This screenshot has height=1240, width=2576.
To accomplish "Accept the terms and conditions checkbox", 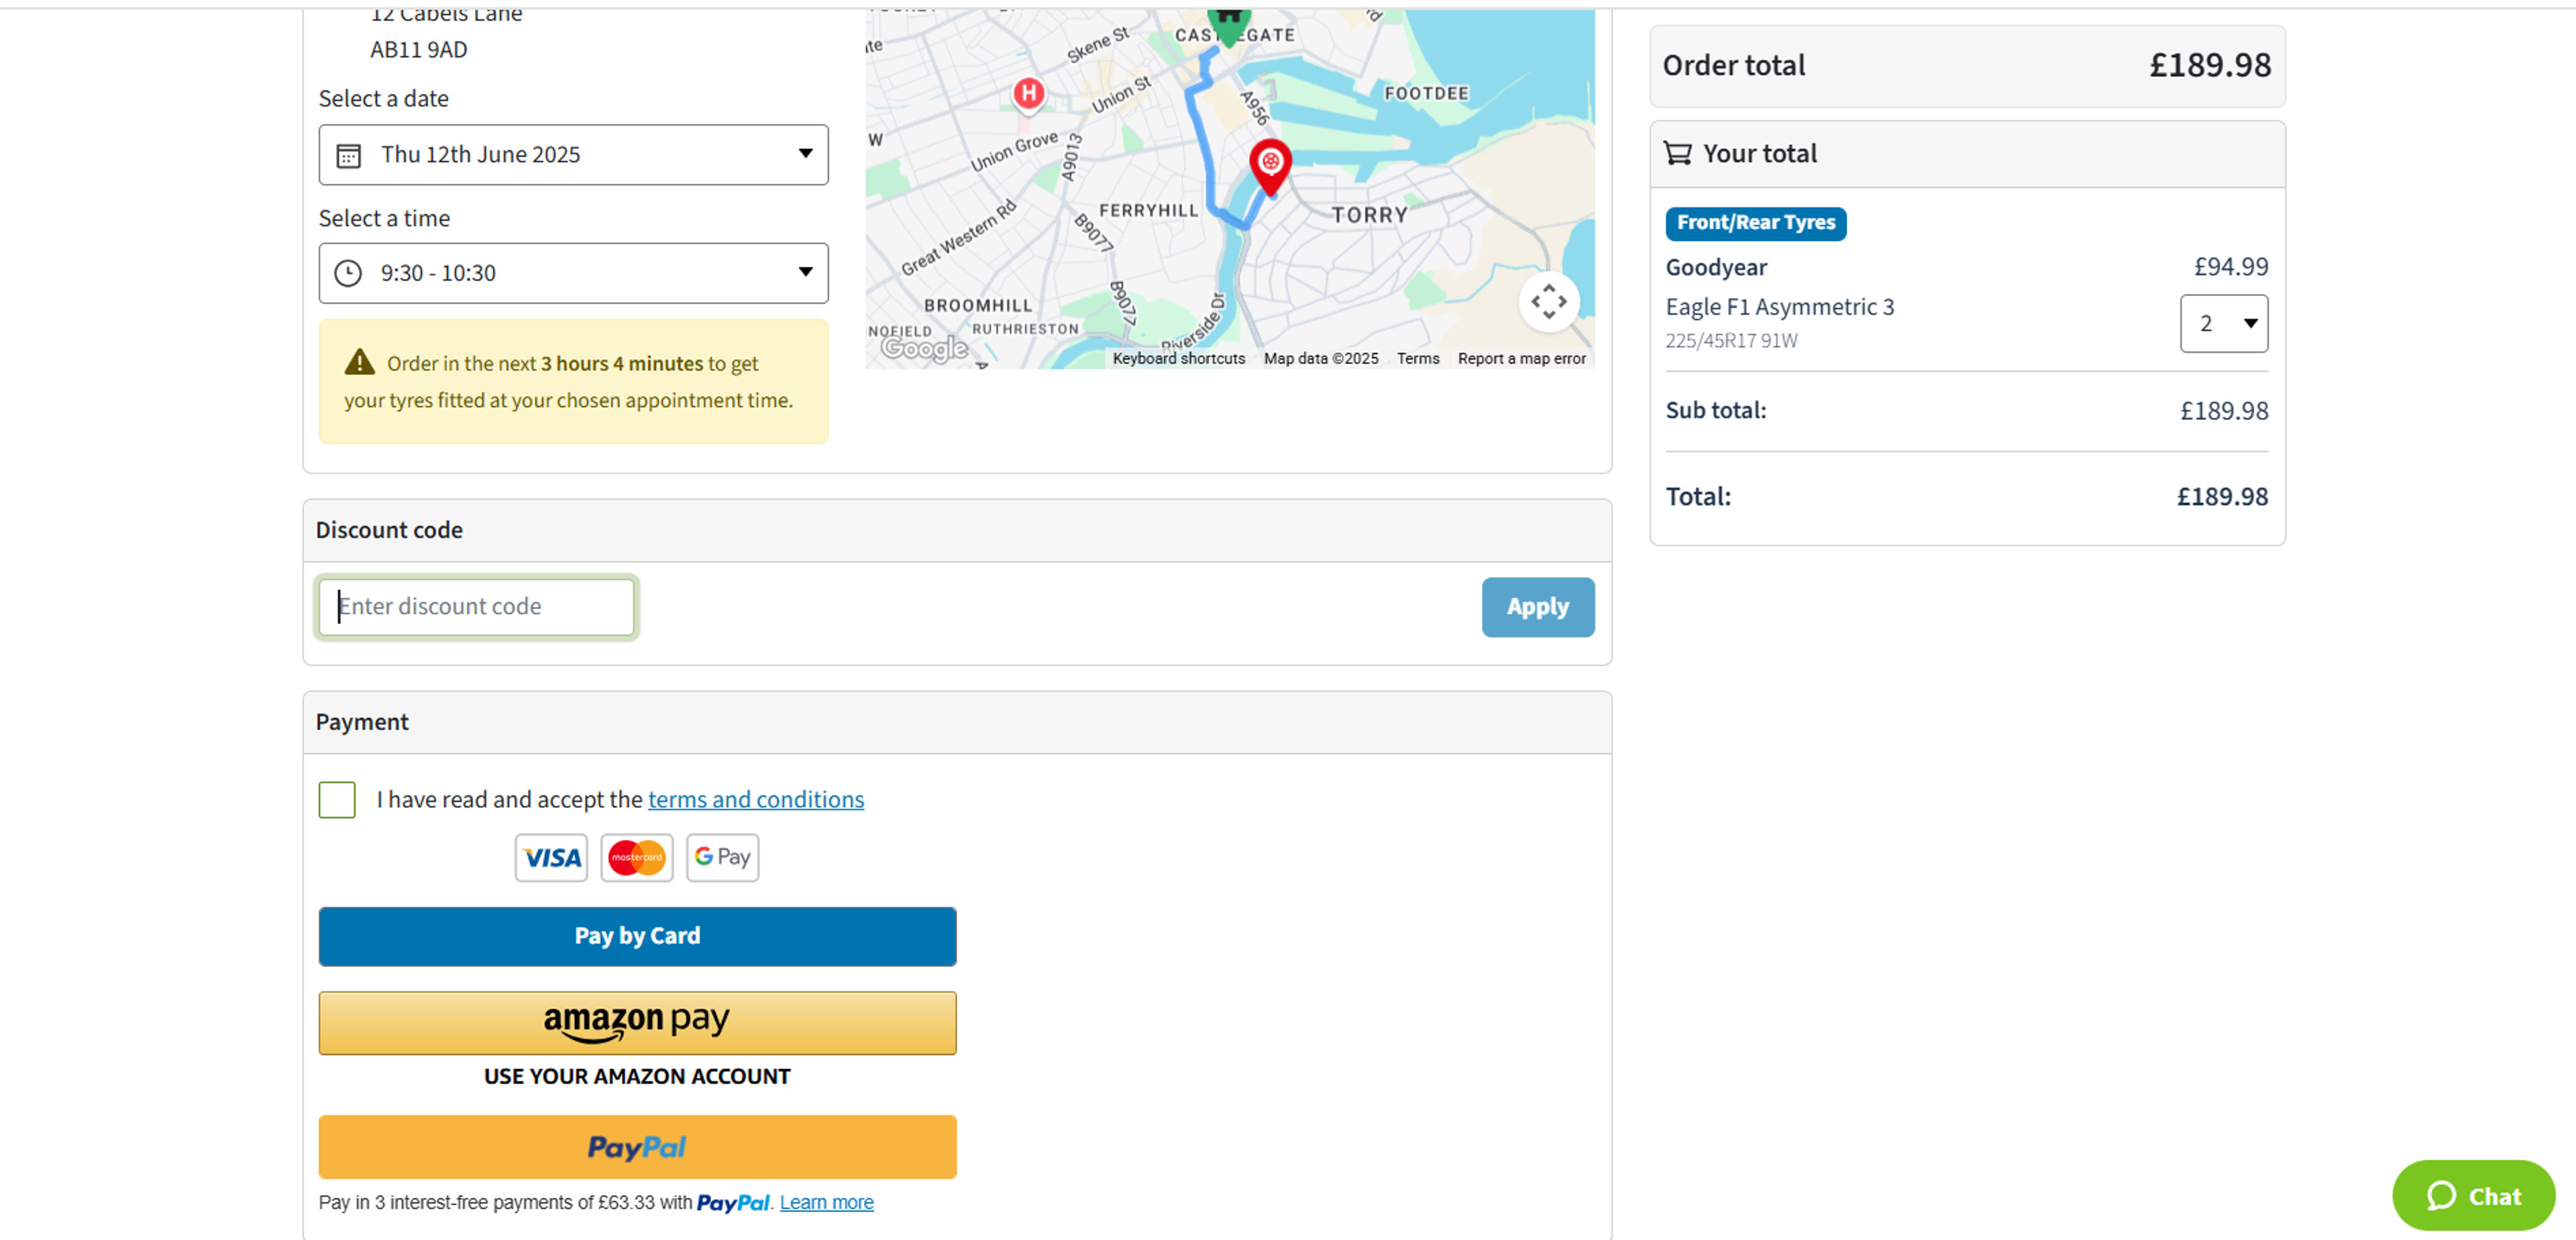I will (337, 799).
